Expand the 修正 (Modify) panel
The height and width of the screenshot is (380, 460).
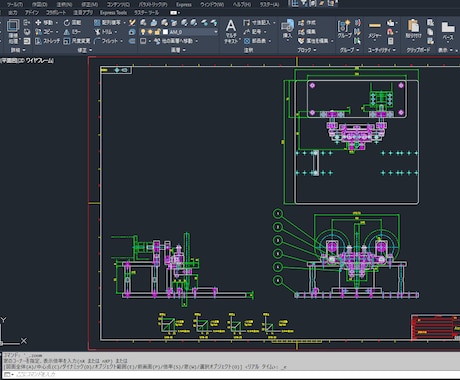84,50
